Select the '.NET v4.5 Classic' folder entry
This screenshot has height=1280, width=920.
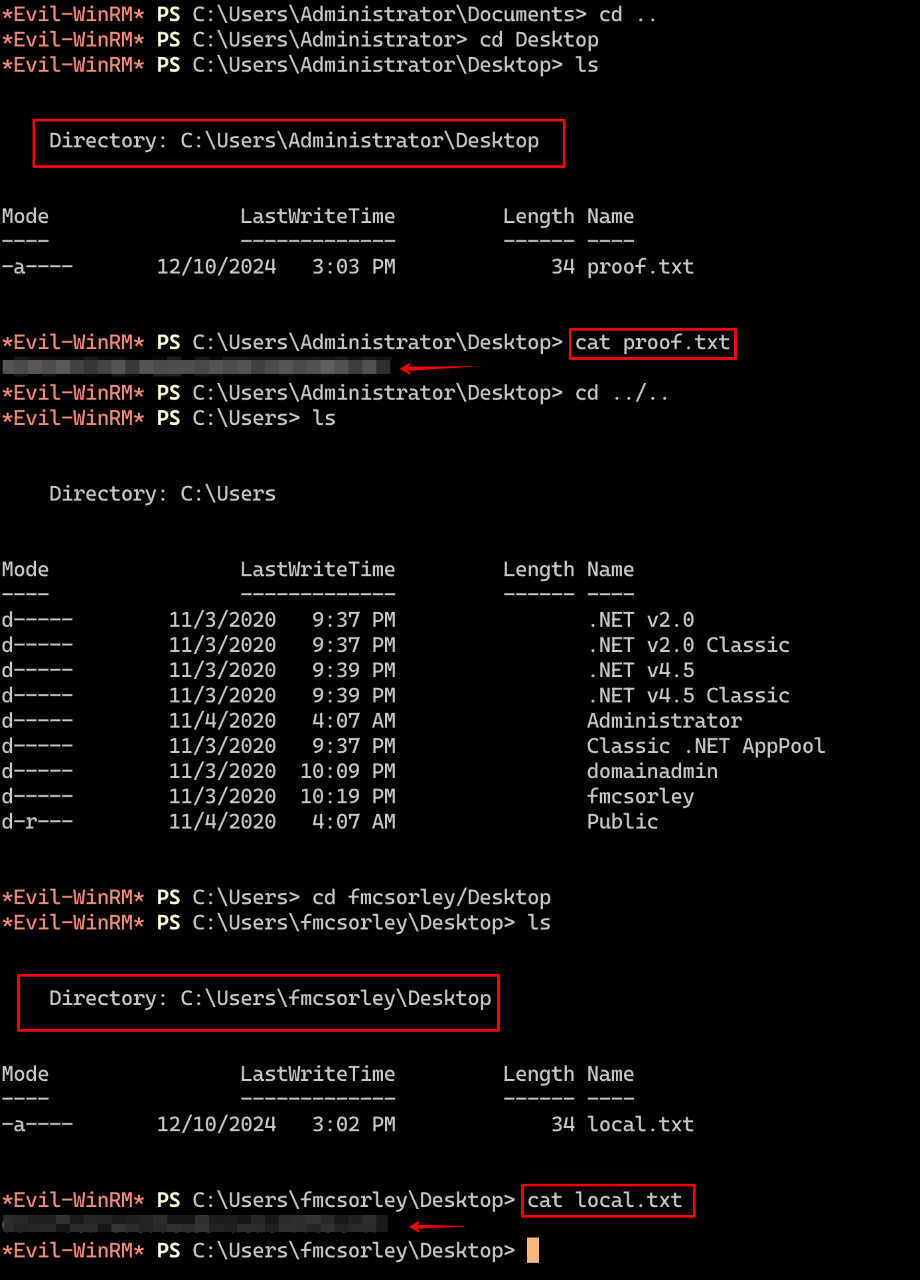coord(688,696)
